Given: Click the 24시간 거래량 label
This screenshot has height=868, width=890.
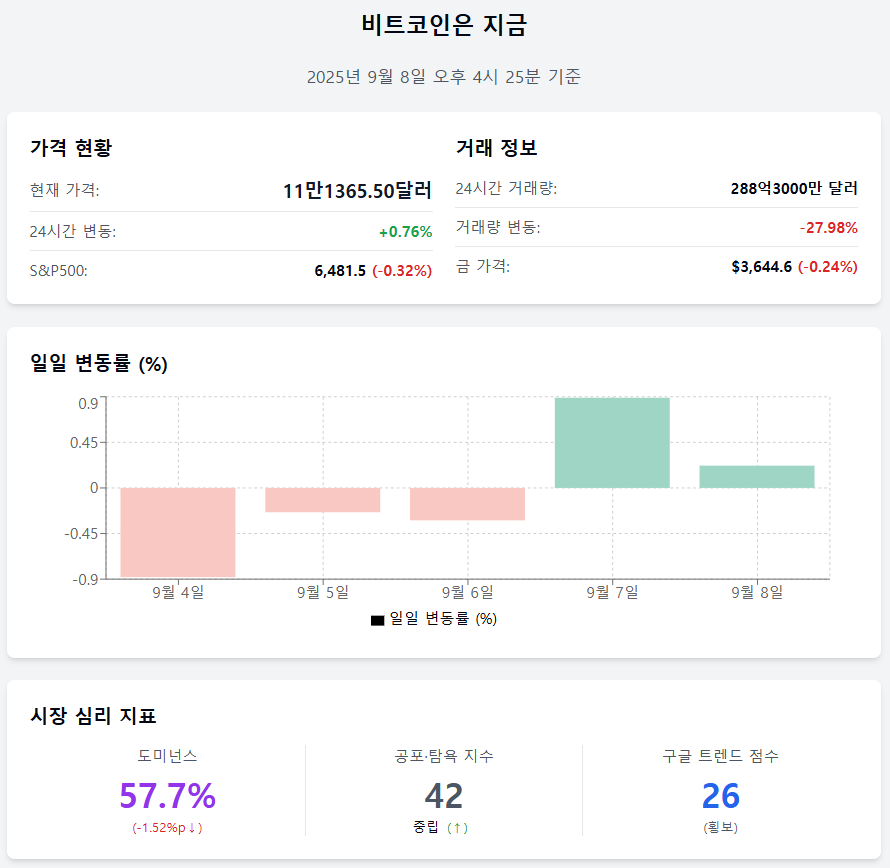Looking at the screenshot, I should click(x=506, y=188).
